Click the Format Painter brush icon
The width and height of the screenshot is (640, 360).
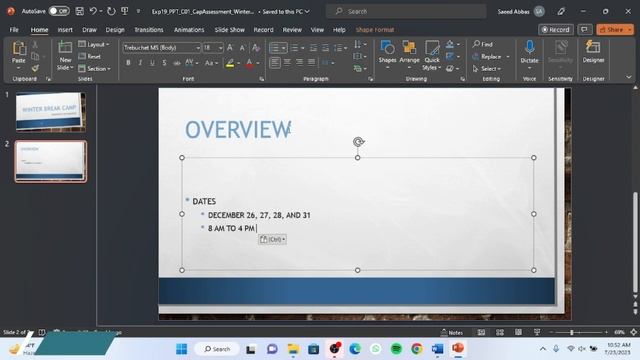click(35, 68)
